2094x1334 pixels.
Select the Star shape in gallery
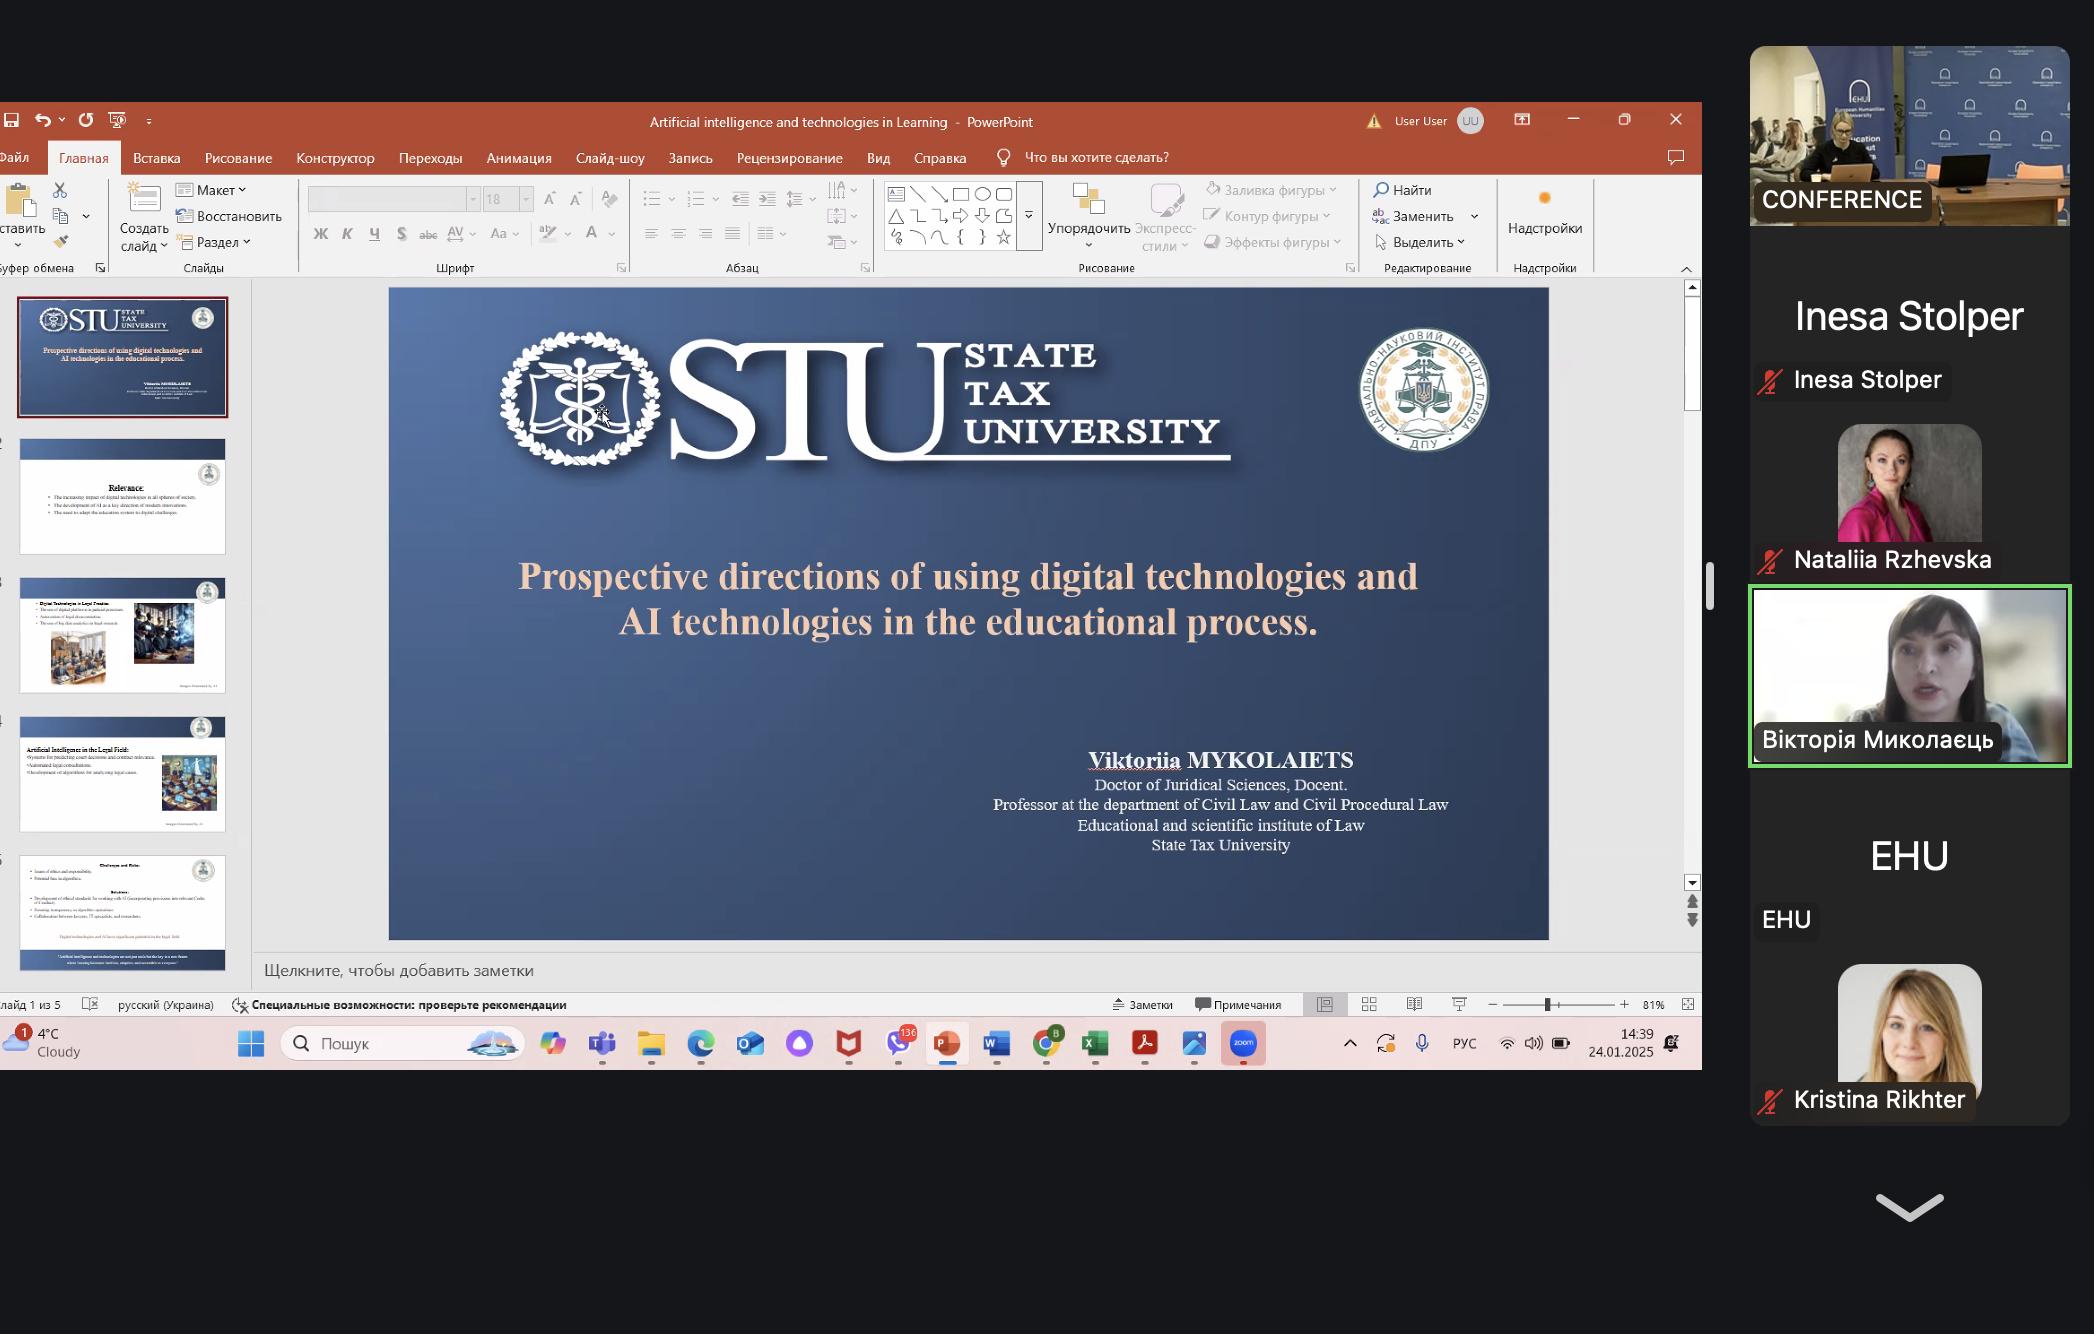[x=1004, y=237]
